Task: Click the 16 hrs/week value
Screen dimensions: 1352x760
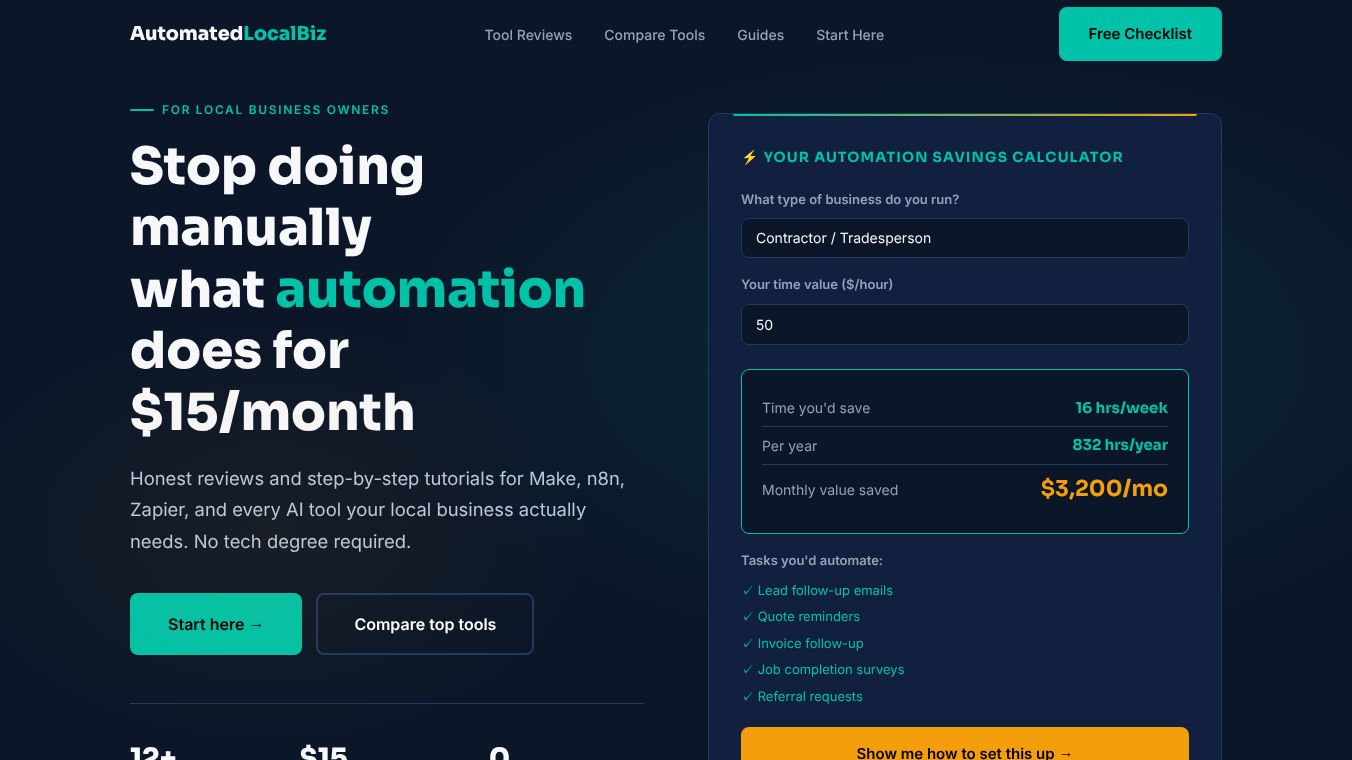Action: point(1121,407)
